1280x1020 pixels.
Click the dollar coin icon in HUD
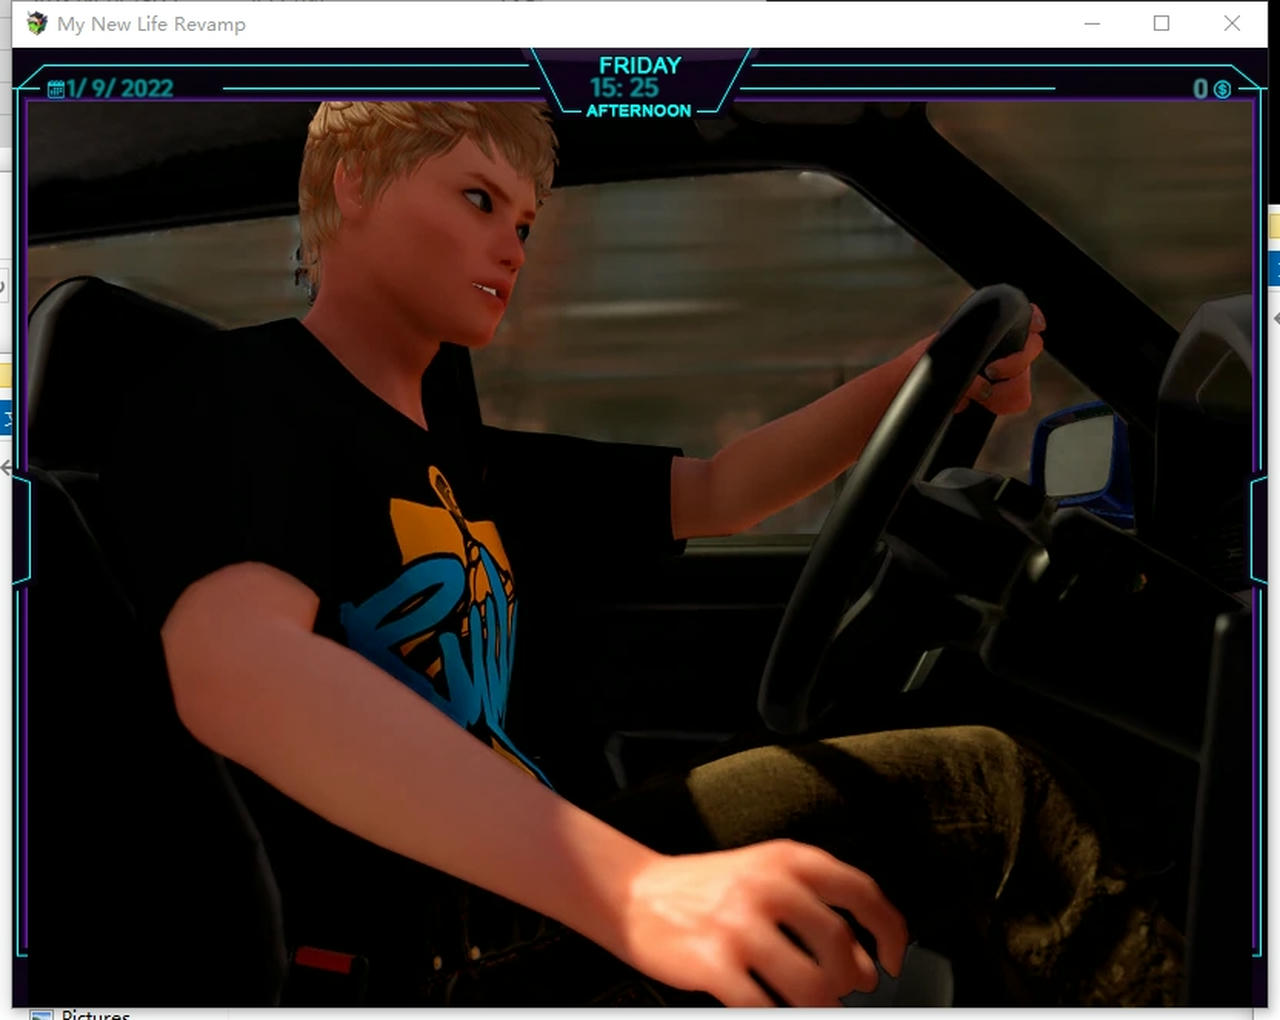[1222, 89]
